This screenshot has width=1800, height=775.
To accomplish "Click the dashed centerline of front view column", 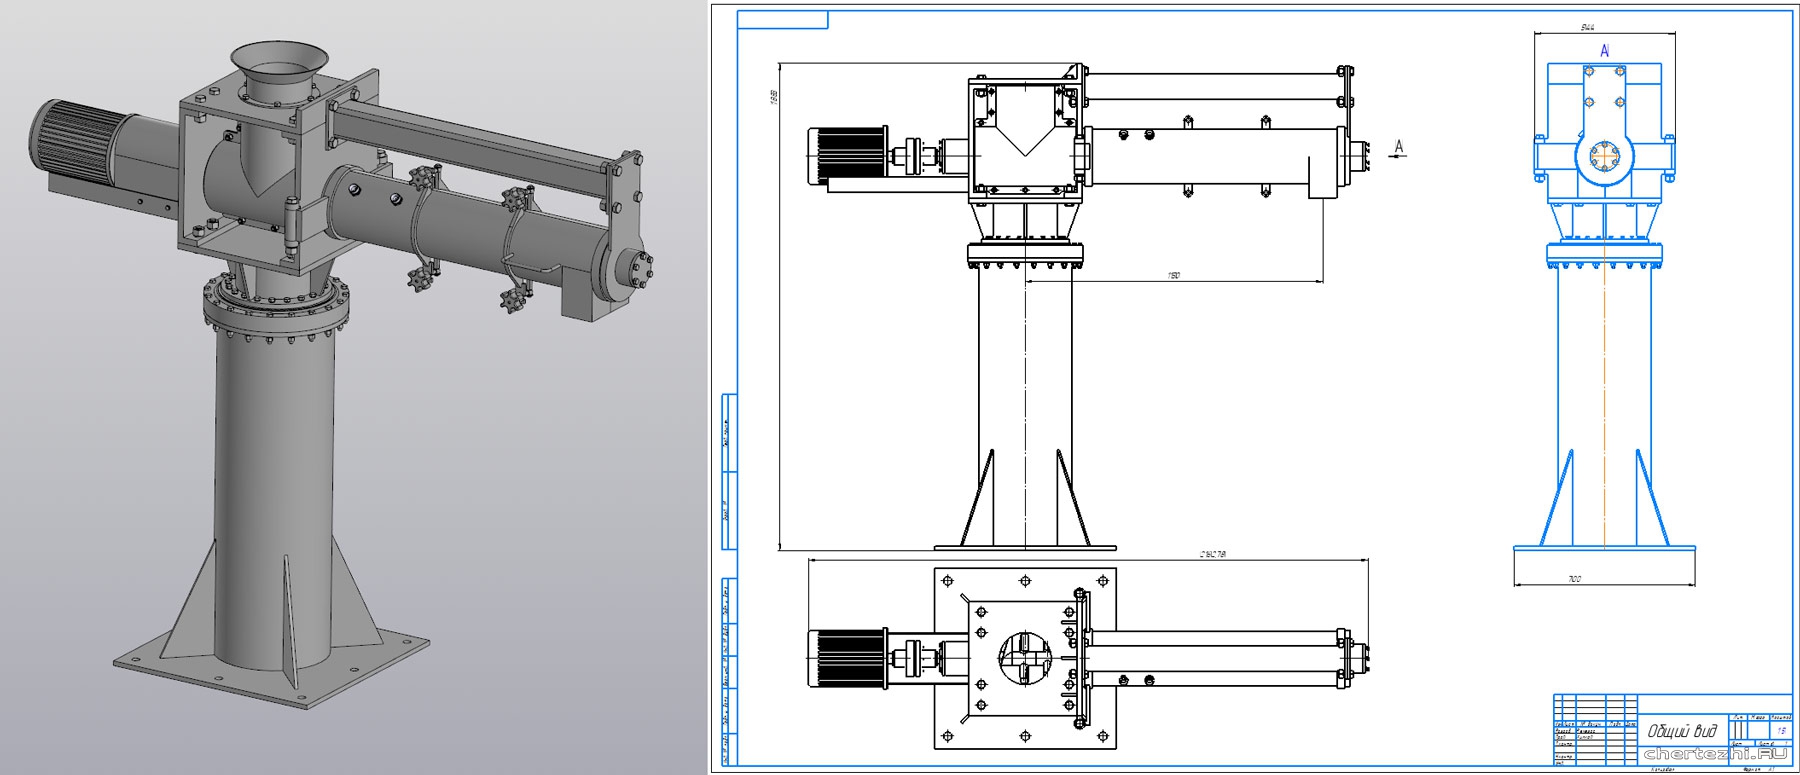I will (x=1026, y=400).
